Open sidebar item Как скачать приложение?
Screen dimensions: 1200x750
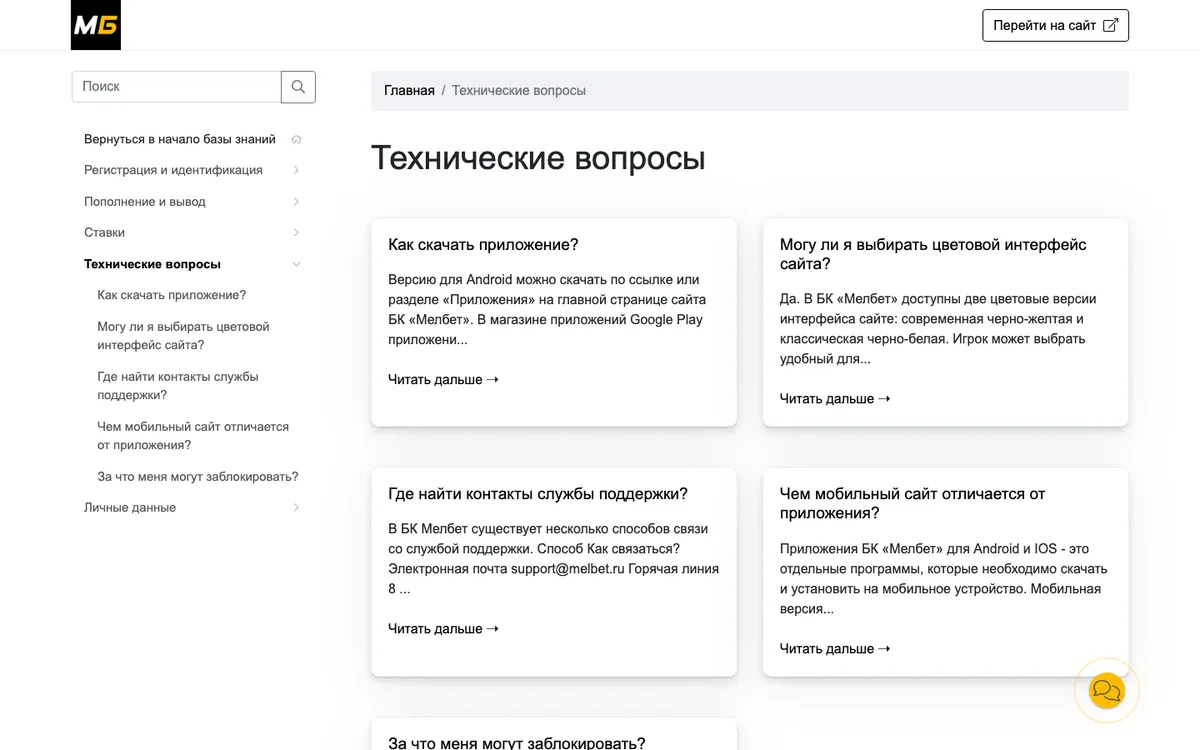[171, 295]
